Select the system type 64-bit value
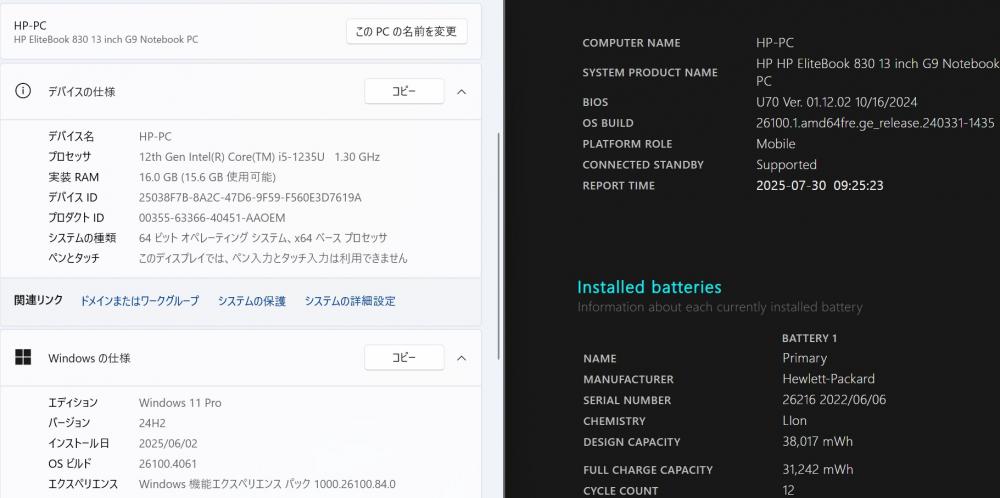Viewport: 1000px width, 498px height. coord(263,238)
